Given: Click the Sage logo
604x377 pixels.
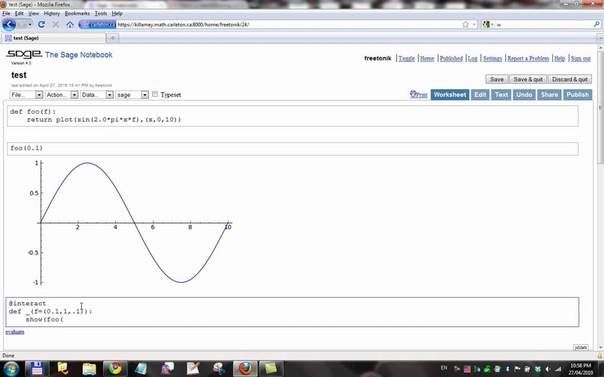Looking at the screenshot, I should [24, 54].
